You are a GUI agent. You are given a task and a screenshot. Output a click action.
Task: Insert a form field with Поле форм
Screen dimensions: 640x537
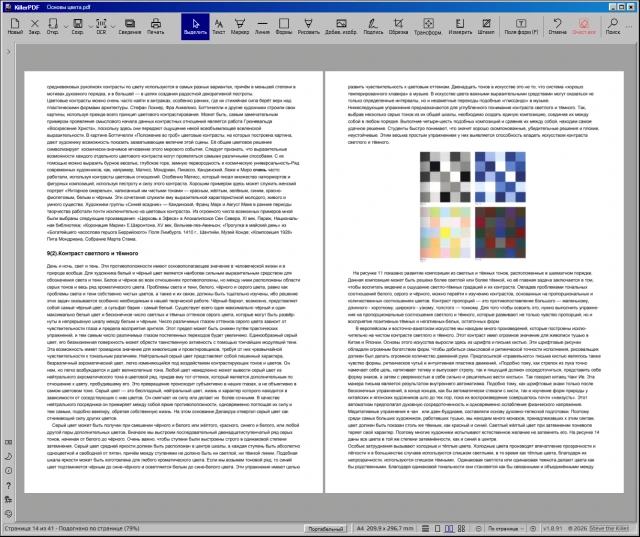(521, 27)
